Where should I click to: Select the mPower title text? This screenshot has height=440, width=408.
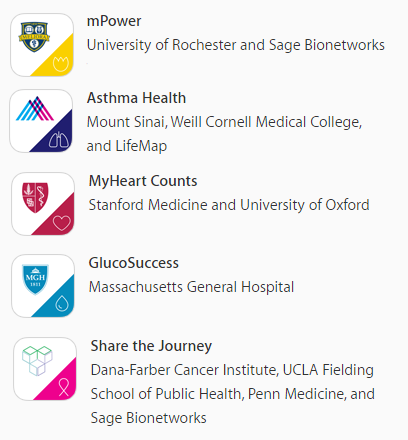(114, 21)
